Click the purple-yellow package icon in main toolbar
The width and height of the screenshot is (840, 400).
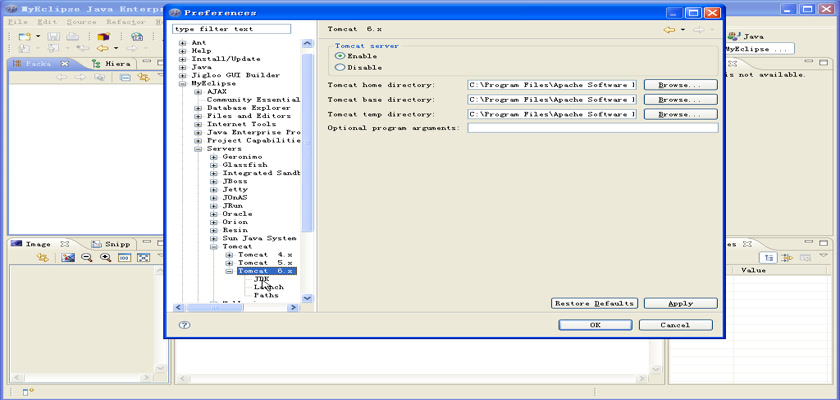[103, 36]
